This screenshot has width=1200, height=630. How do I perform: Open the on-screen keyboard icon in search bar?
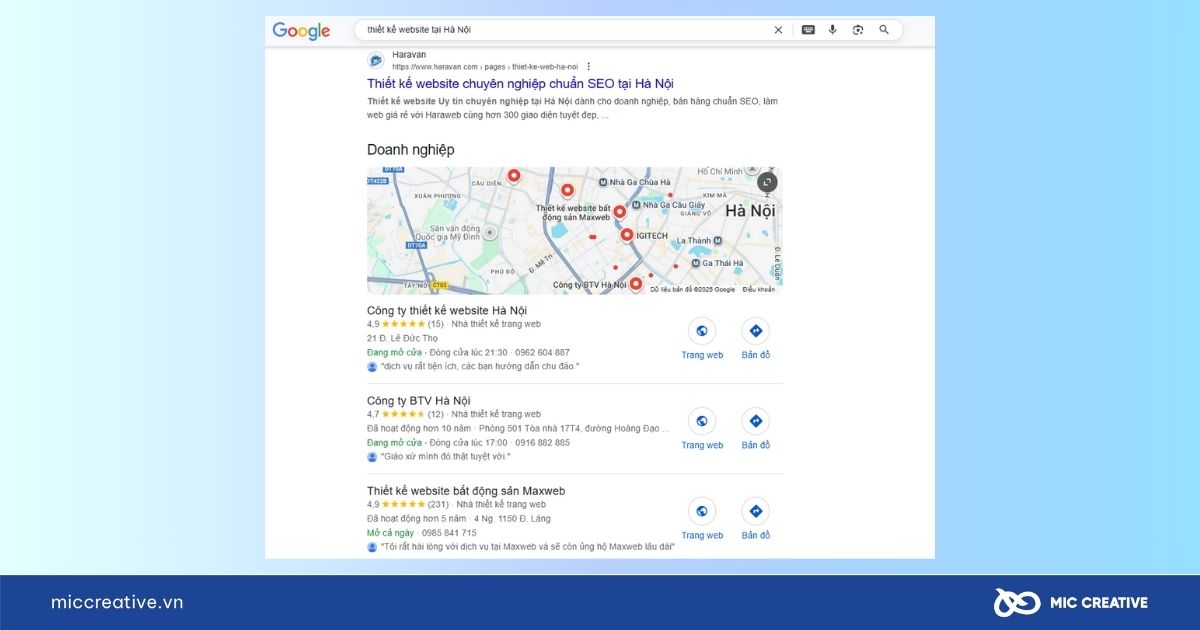click(808, 30)
